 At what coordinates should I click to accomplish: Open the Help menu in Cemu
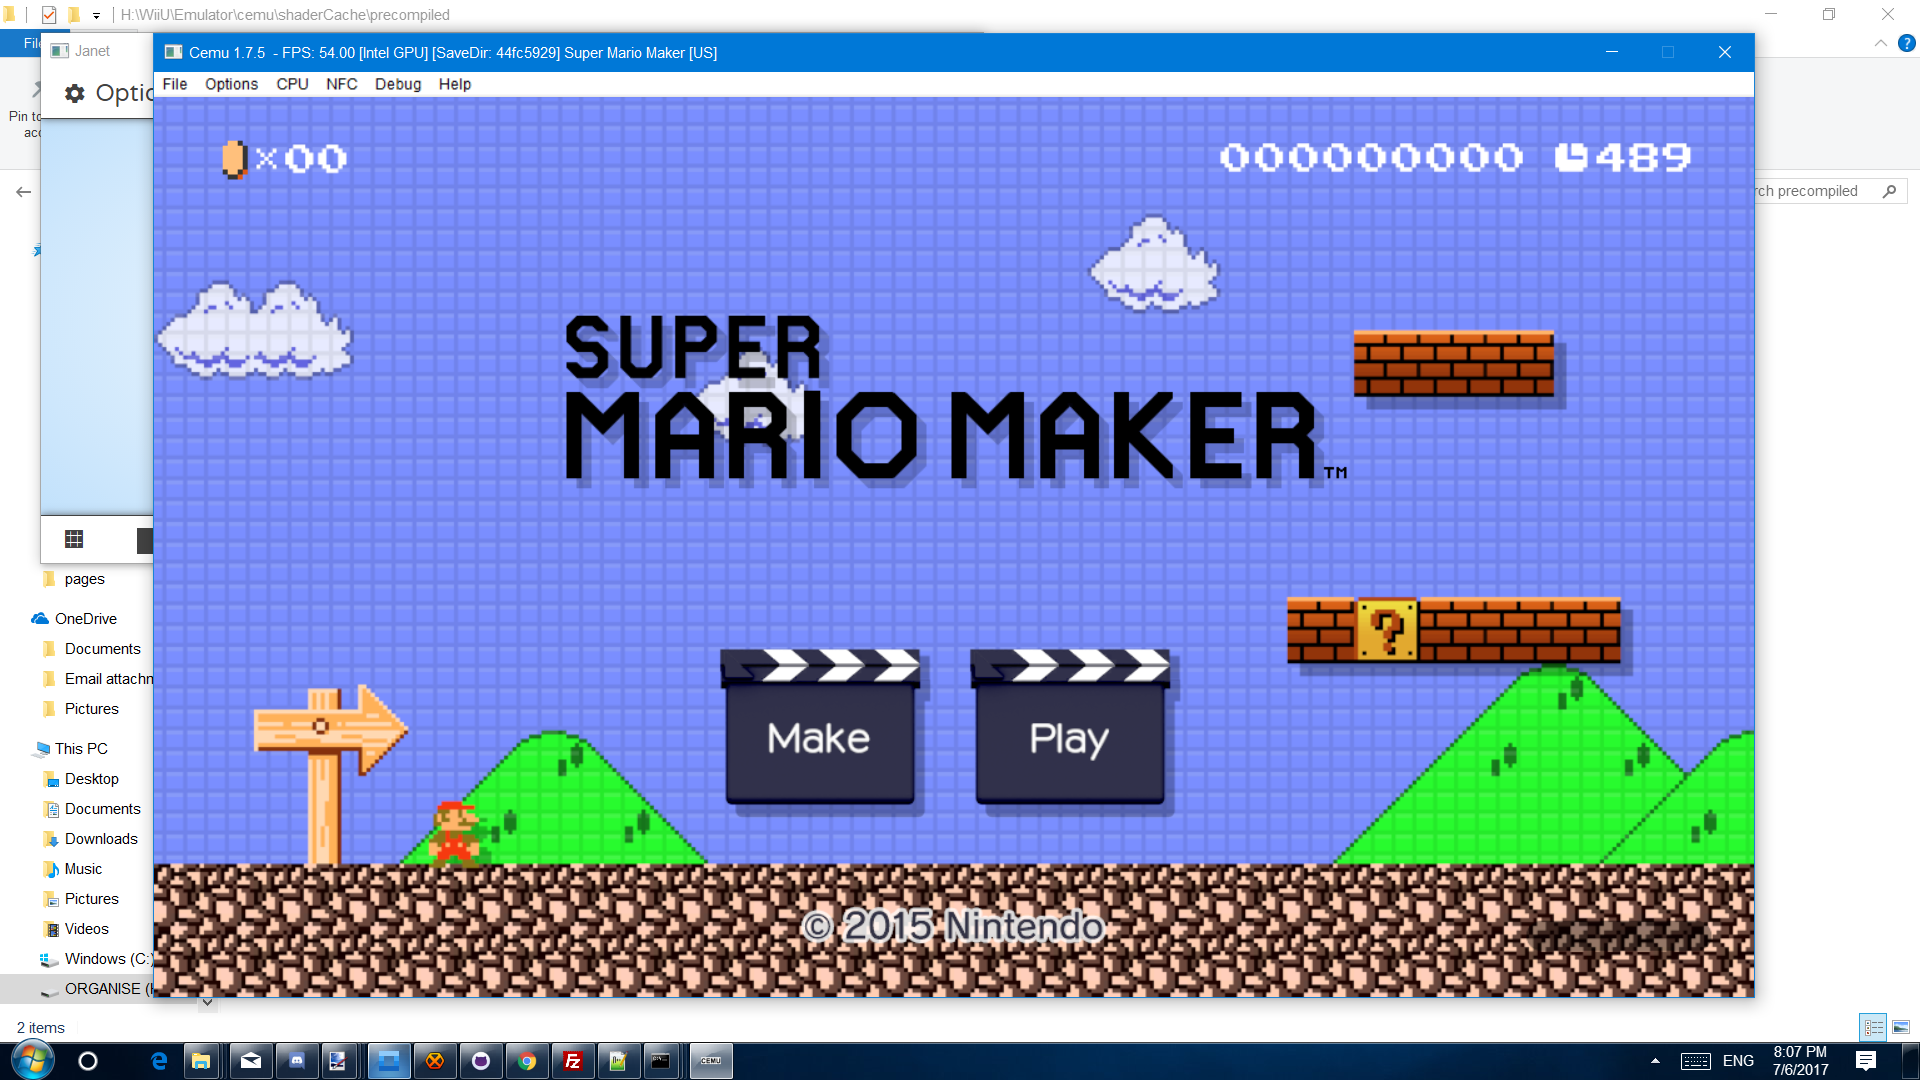coord(454,84)
